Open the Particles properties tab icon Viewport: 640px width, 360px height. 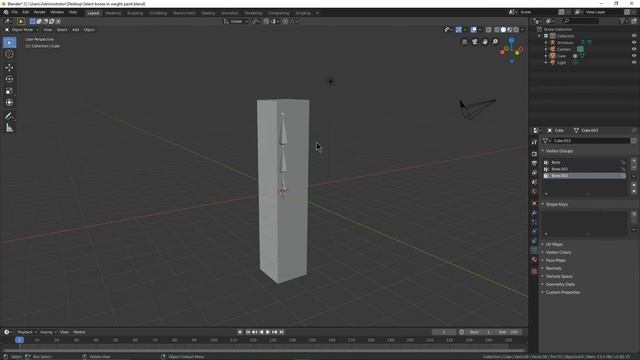click(x=534, y=222)
